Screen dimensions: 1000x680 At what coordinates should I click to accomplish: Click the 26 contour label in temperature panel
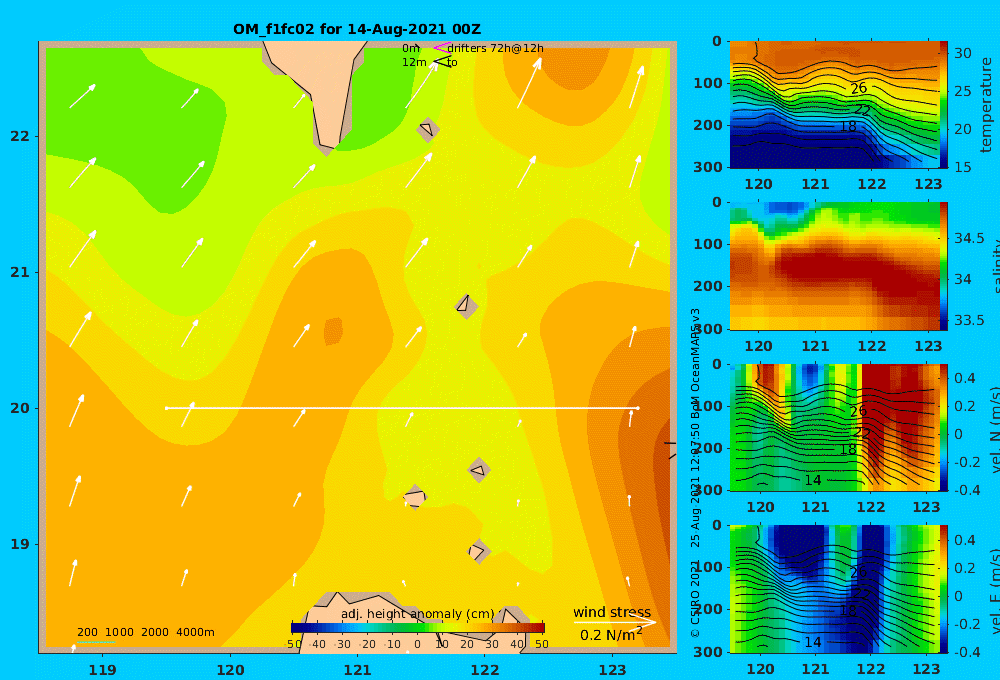(858, 88)
